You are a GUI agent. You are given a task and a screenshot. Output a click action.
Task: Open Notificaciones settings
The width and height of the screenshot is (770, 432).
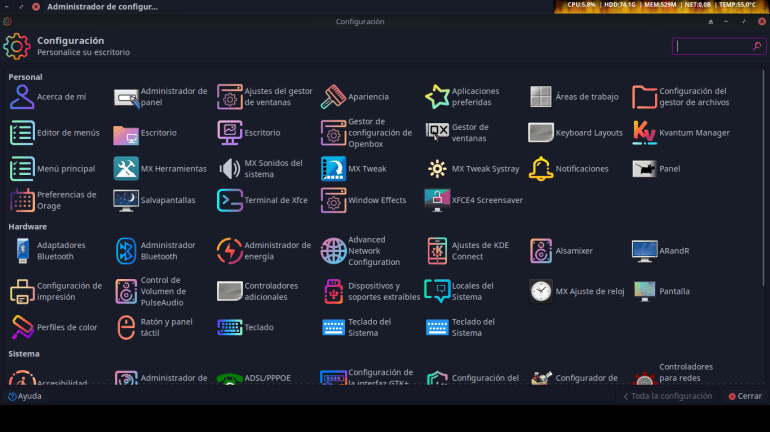tap(541, 169)
